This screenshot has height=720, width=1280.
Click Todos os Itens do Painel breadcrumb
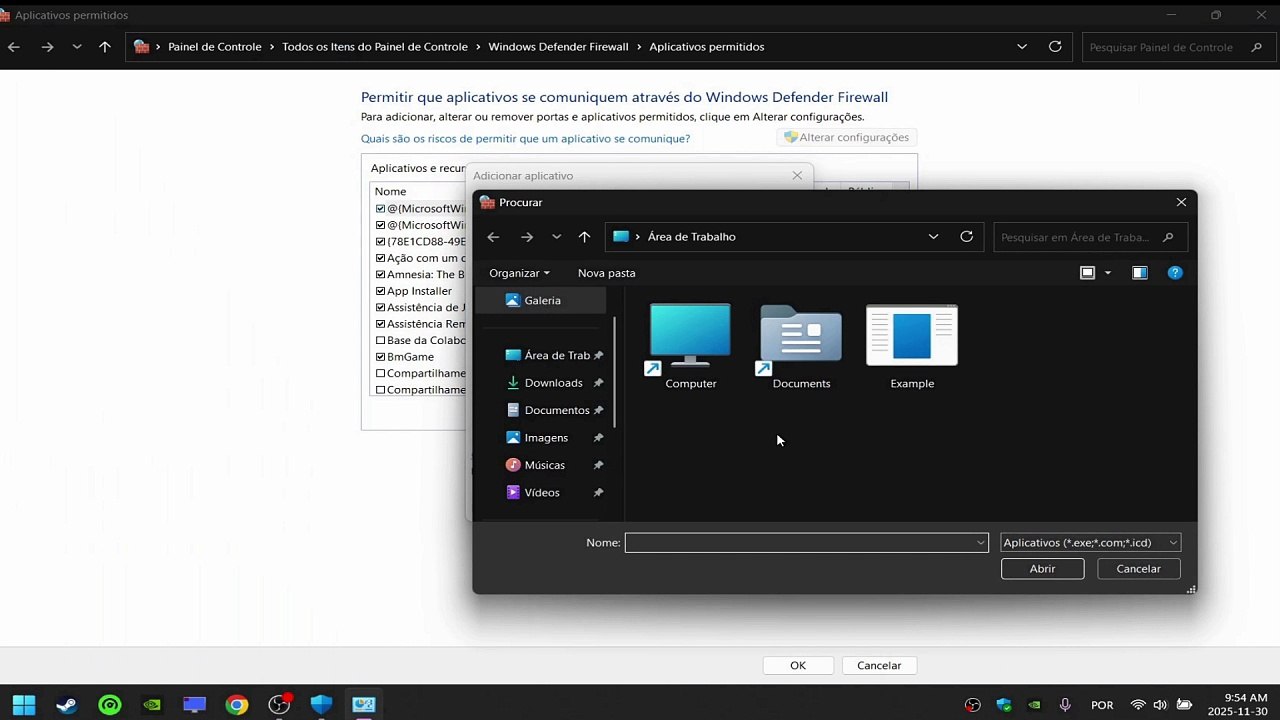pyautogui.click(x=375, y=47)
